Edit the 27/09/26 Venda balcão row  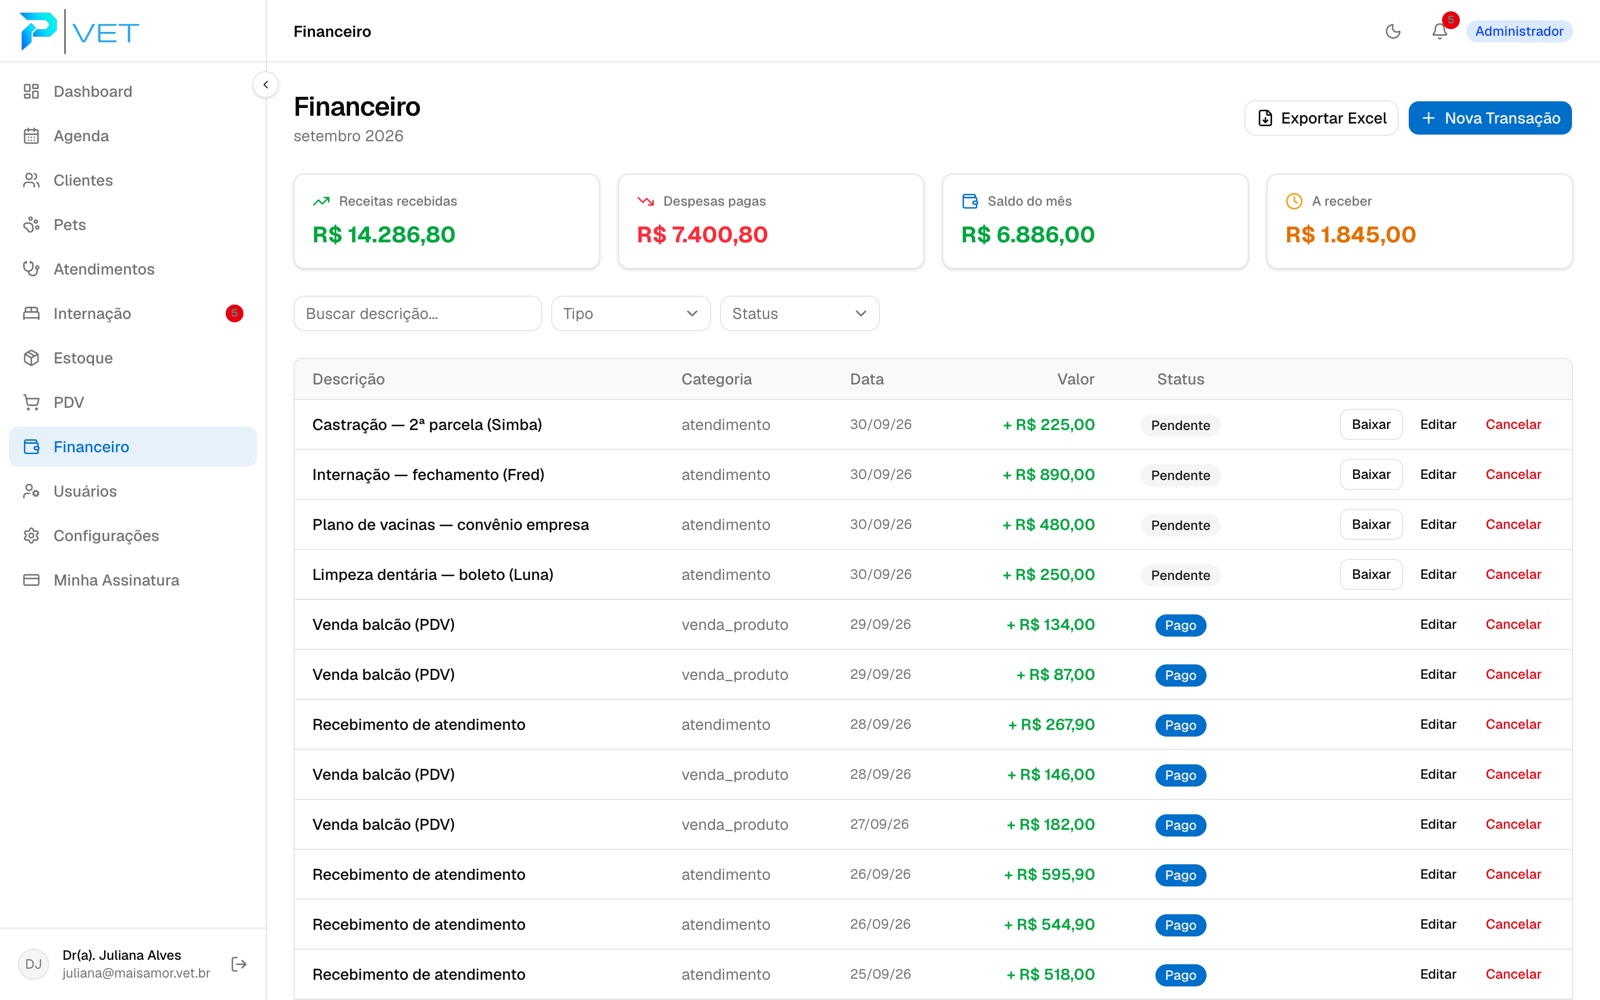tap(1438, 824)
